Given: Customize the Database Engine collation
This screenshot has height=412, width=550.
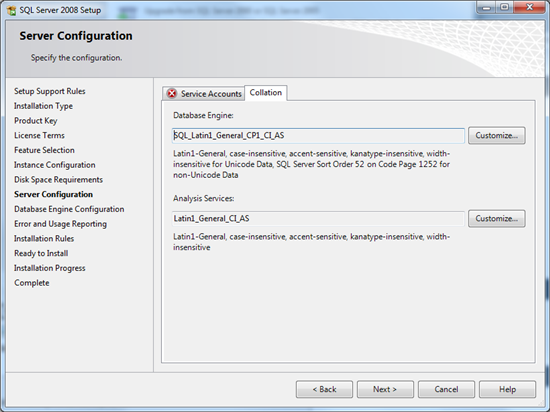Looking at the screenshot, I should point(497,135).
